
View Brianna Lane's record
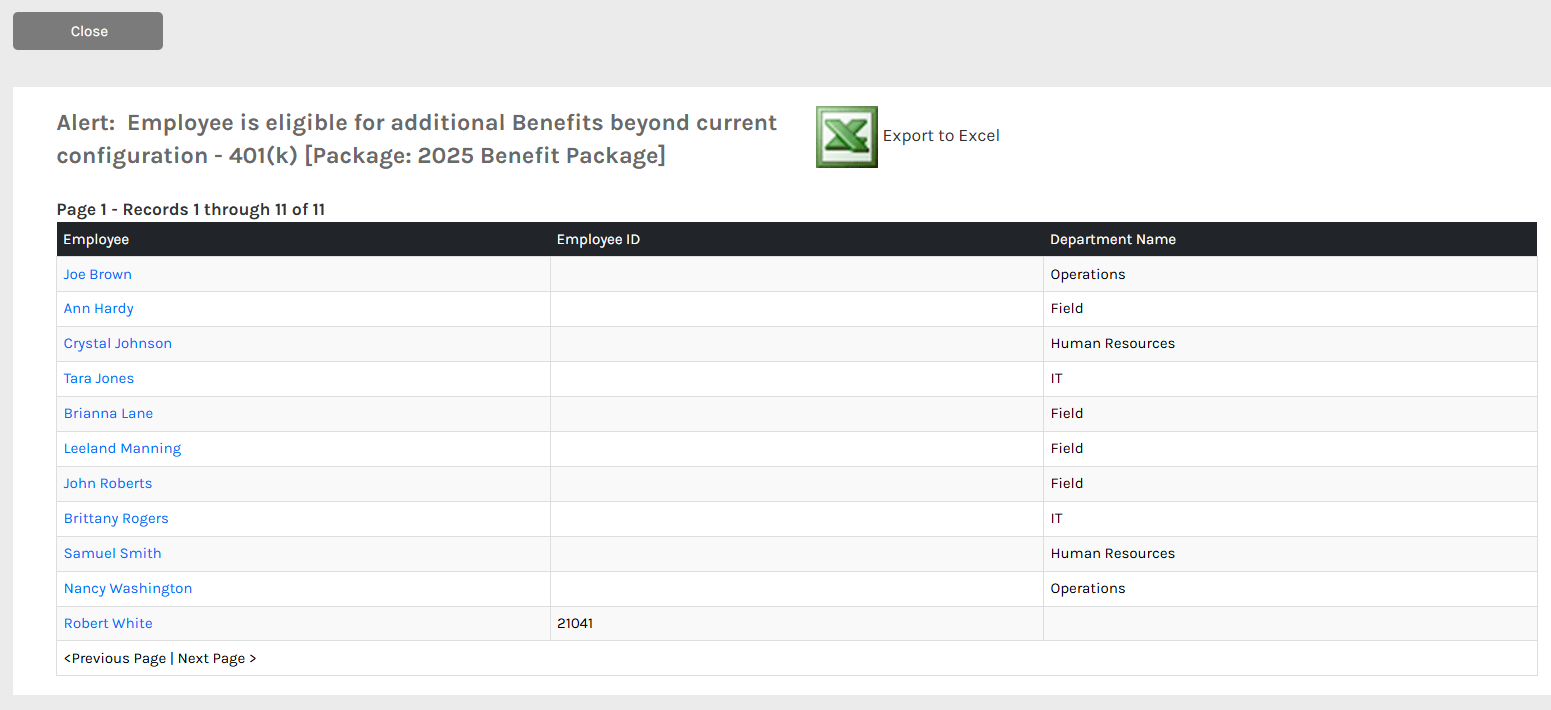[108, 414]
